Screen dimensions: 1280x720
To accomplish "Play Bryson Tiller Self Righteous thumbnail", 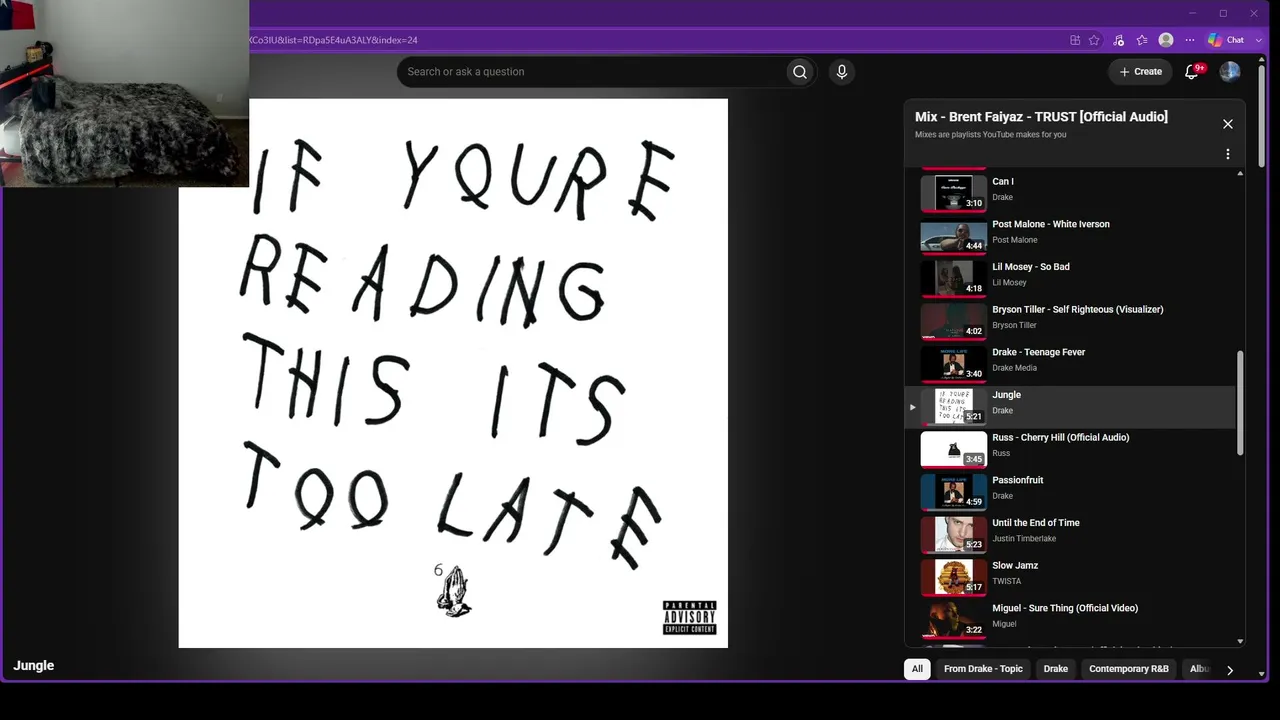I will click(953, 321).
